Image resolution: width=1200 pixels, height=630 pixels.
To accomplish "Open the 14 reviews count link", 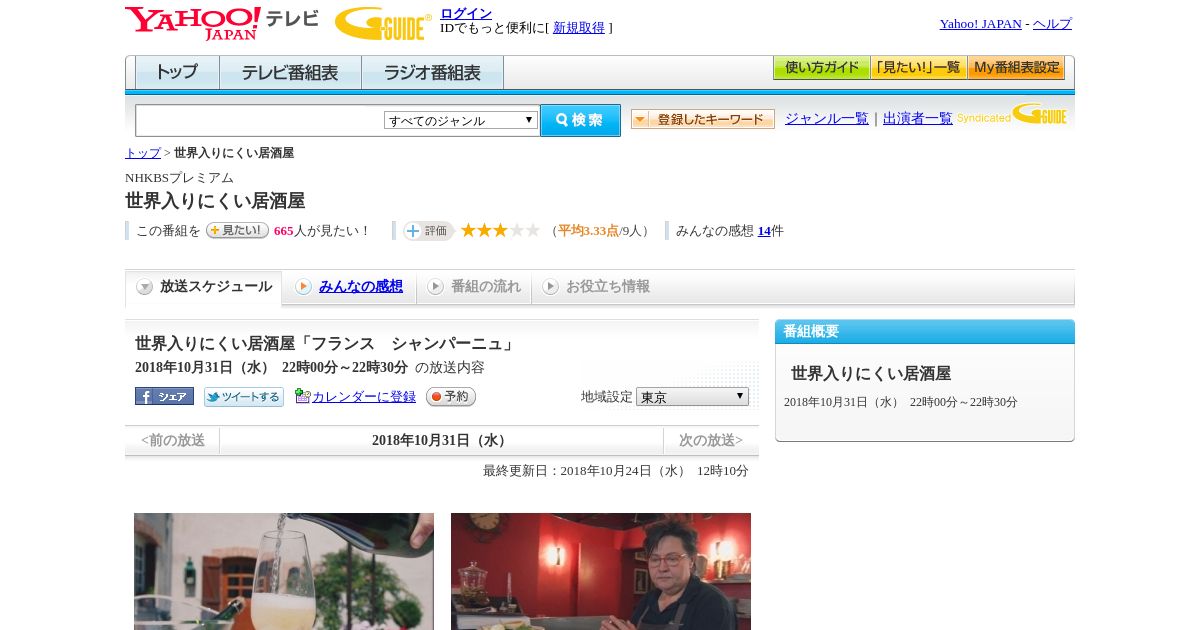I will coord(764,231).
